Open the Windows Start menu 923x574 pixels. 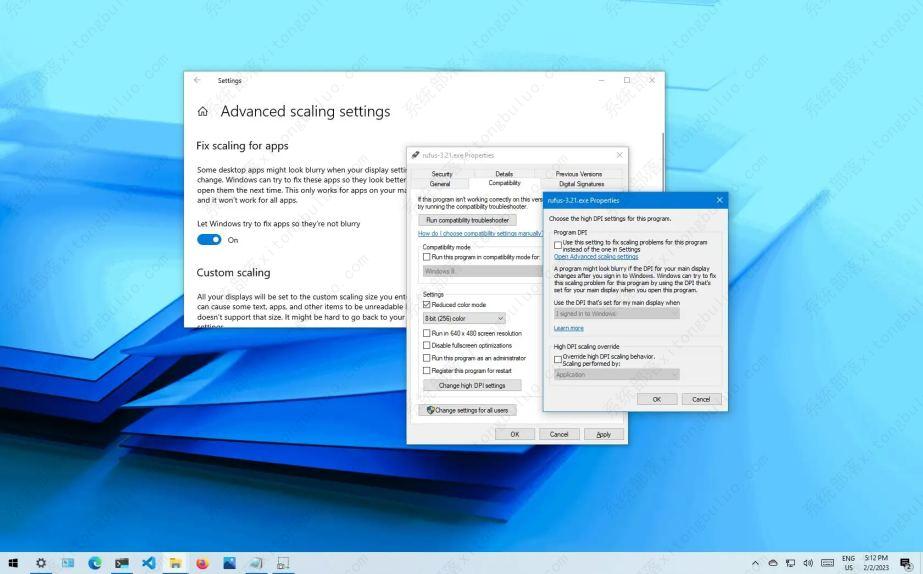point(13,563)
